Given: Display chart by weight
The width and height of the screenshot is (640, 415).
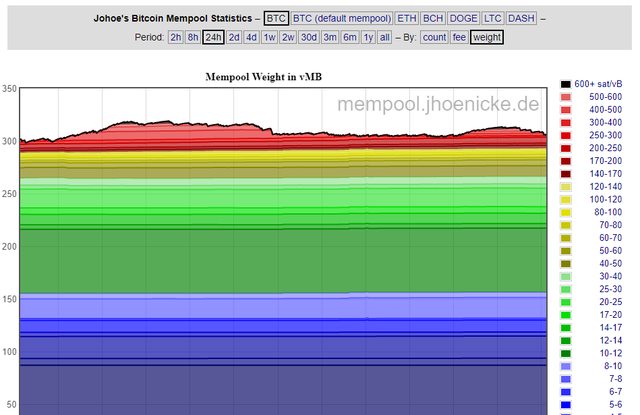Looking at the screenshot, I should [x=487, y=37].
